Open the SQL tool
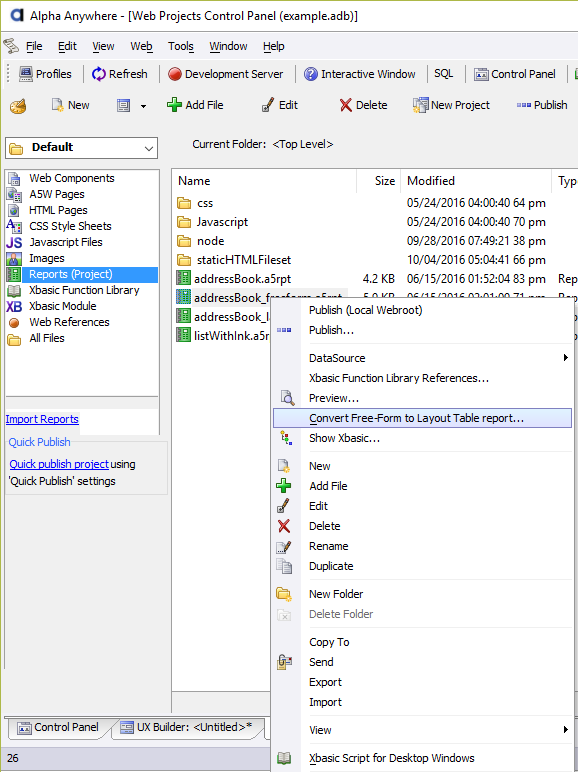The height and width of the screenshot is (772, 578). (x=443, y=74)
